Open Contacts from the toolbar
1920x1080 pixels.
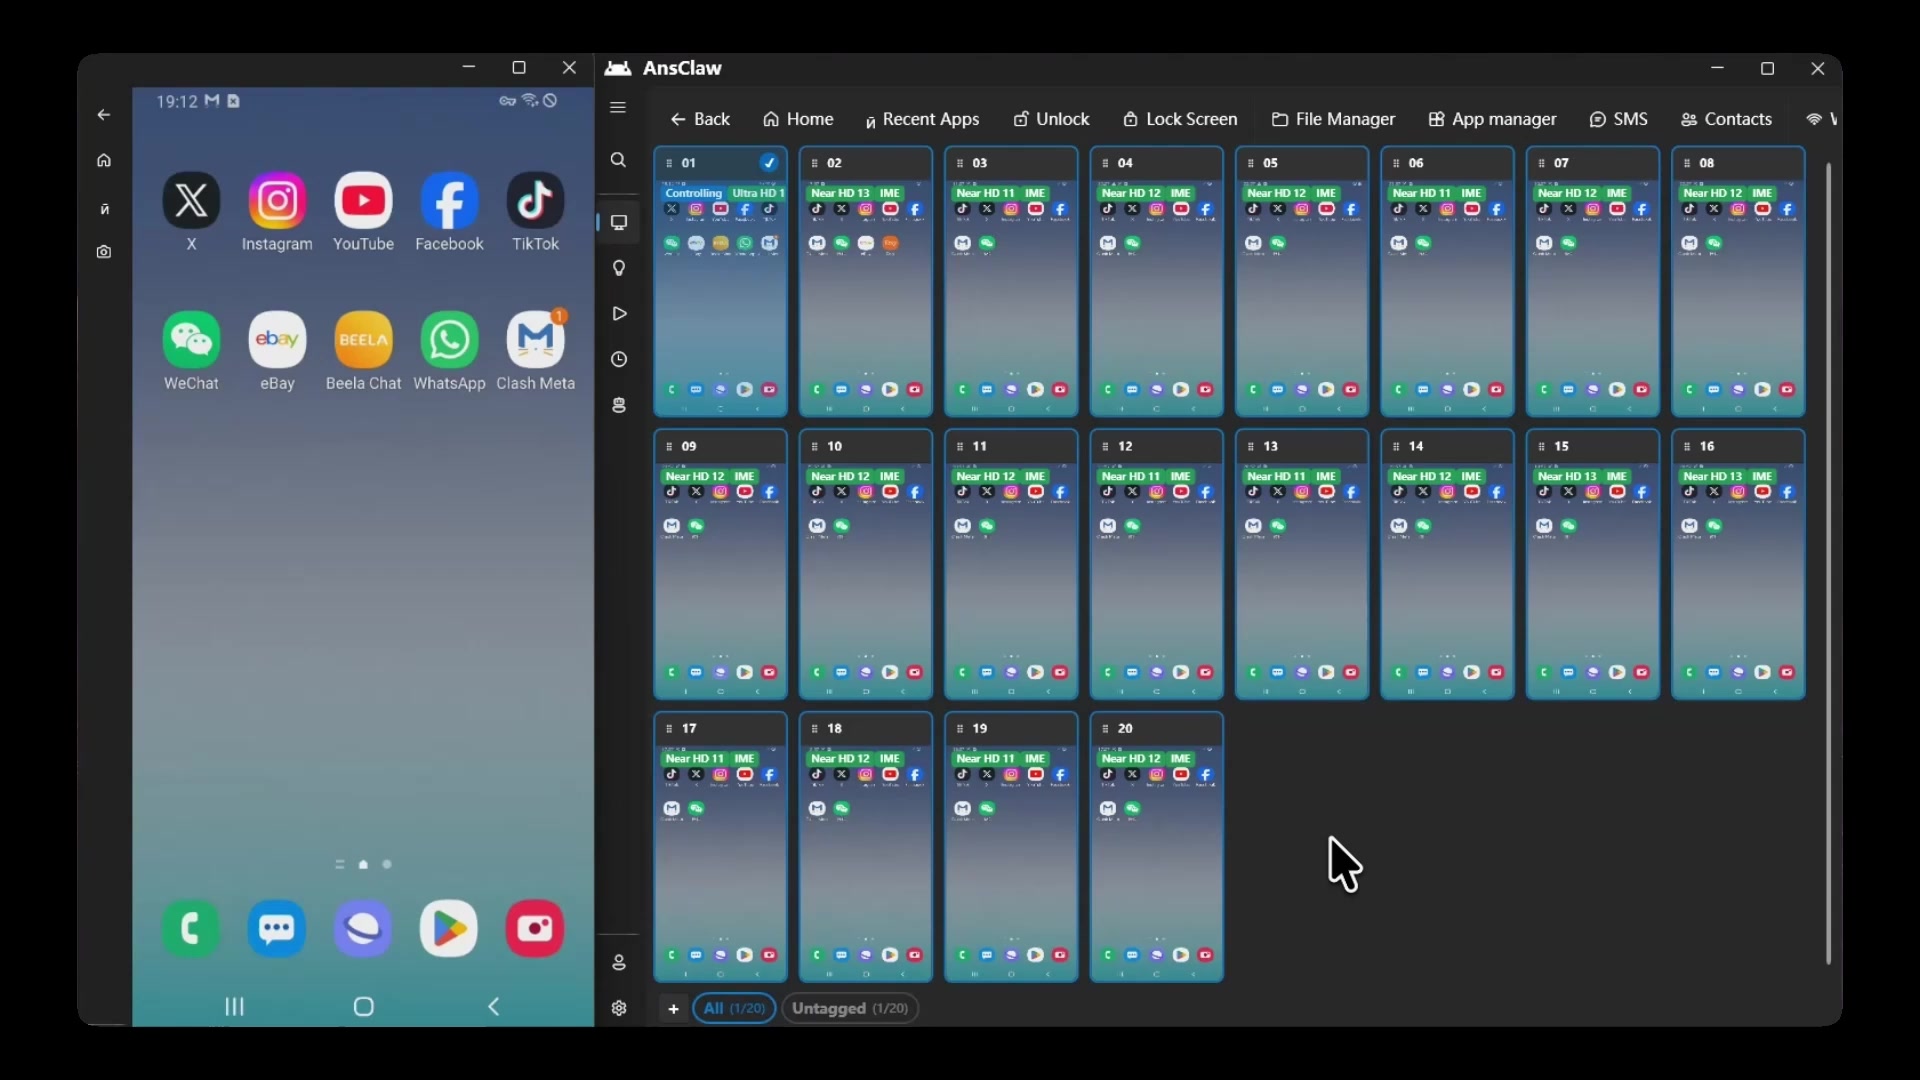(1726, 119)
